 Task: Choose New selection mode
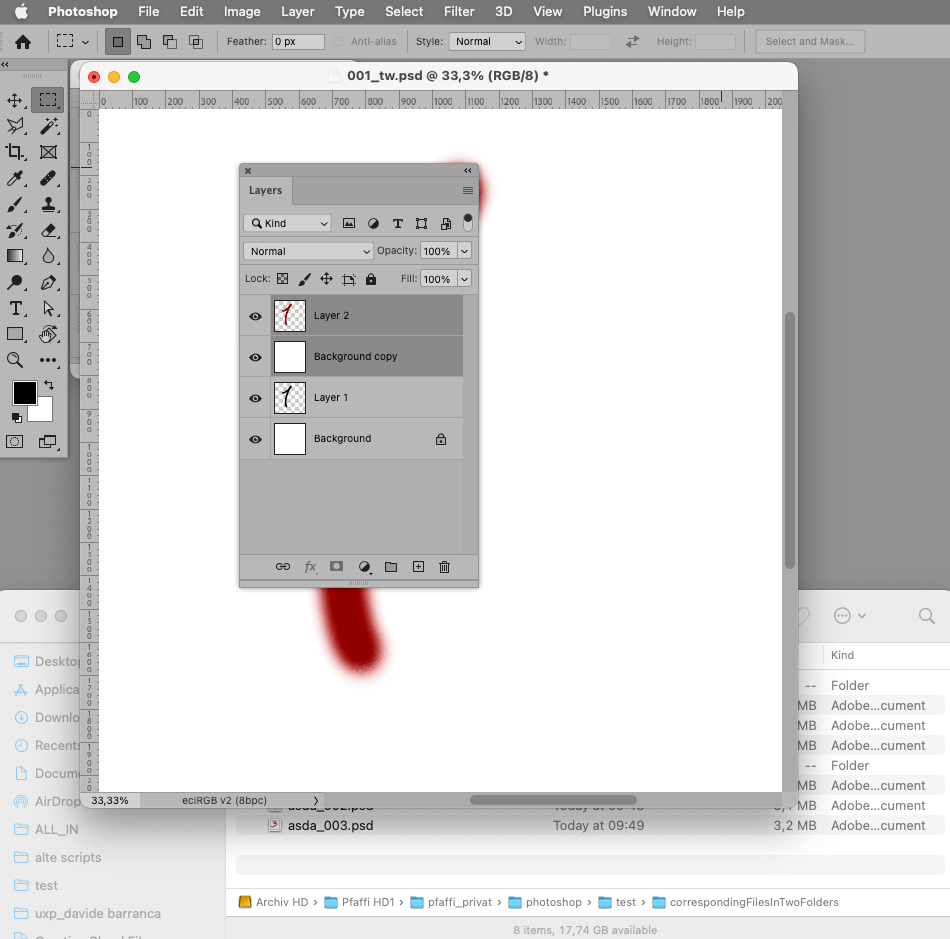point(118,42)
